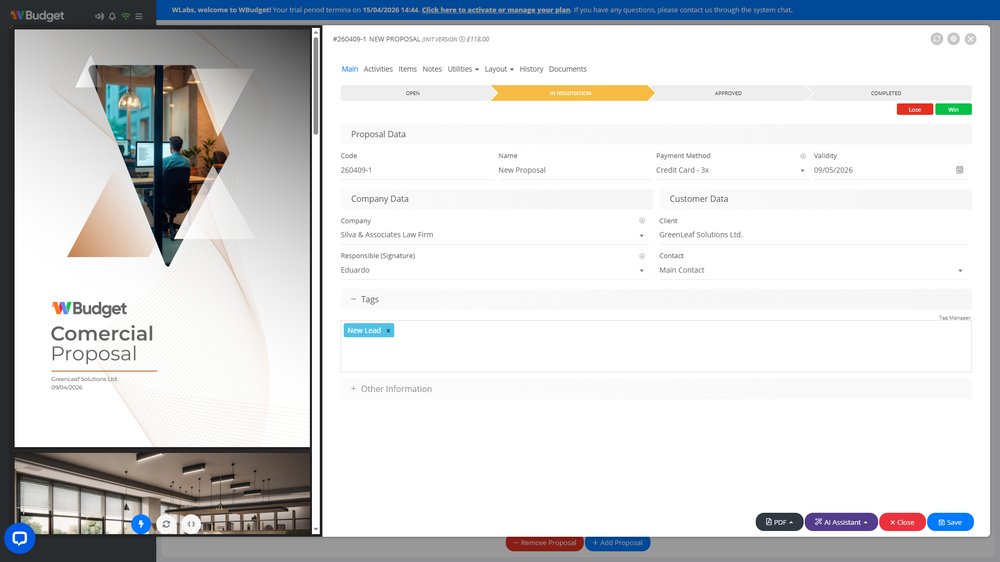This screenshot has width=1000, height=562.
Task: Toggle the code brackets preview button
Action: pos(191,524)
